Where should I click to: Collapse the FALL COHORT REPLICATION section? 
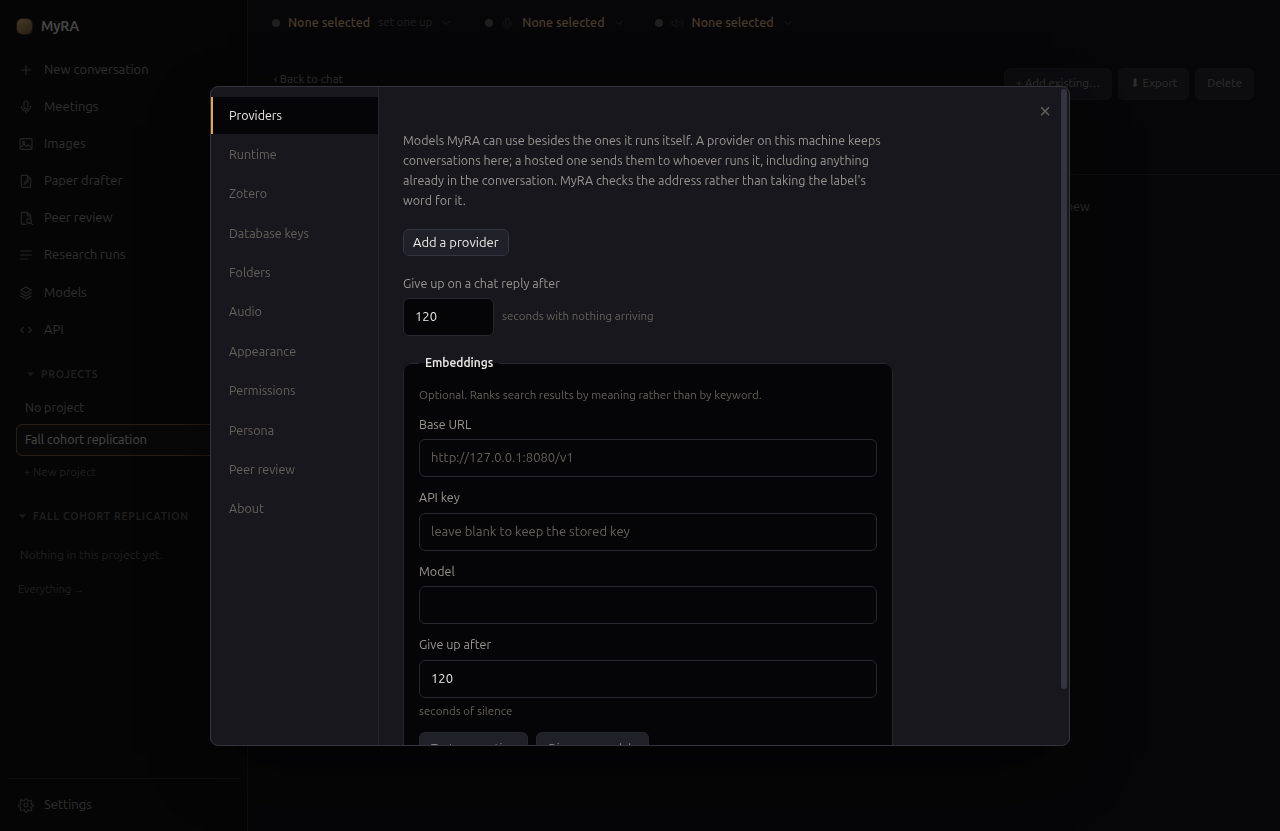coord(104,516)
